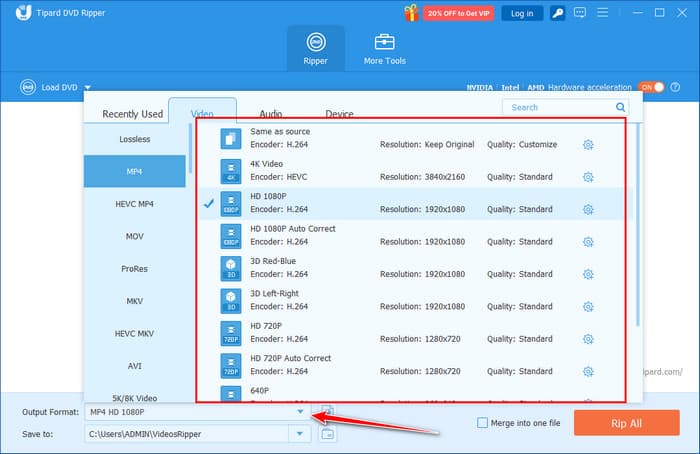Click the format search field
The height and width of the screenshot is (454, 700).
(x=558, y=107)
